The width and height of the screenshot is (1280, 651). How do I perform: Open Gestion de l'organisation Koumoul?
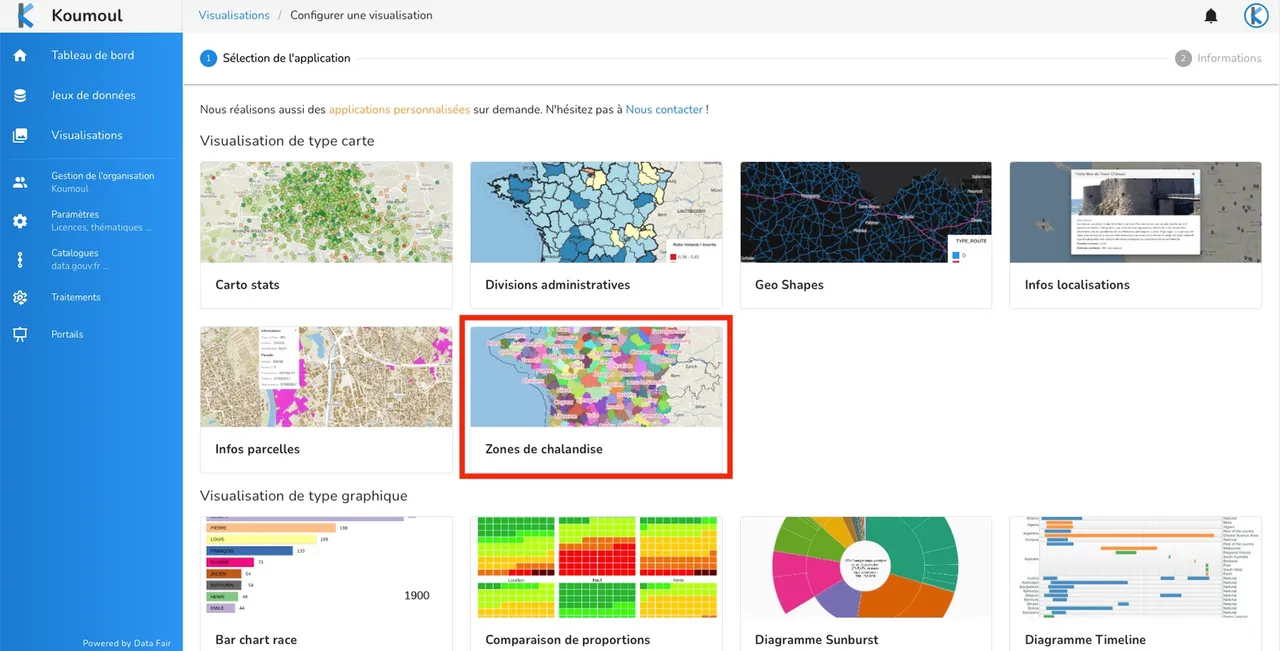(x=91, y=182)
